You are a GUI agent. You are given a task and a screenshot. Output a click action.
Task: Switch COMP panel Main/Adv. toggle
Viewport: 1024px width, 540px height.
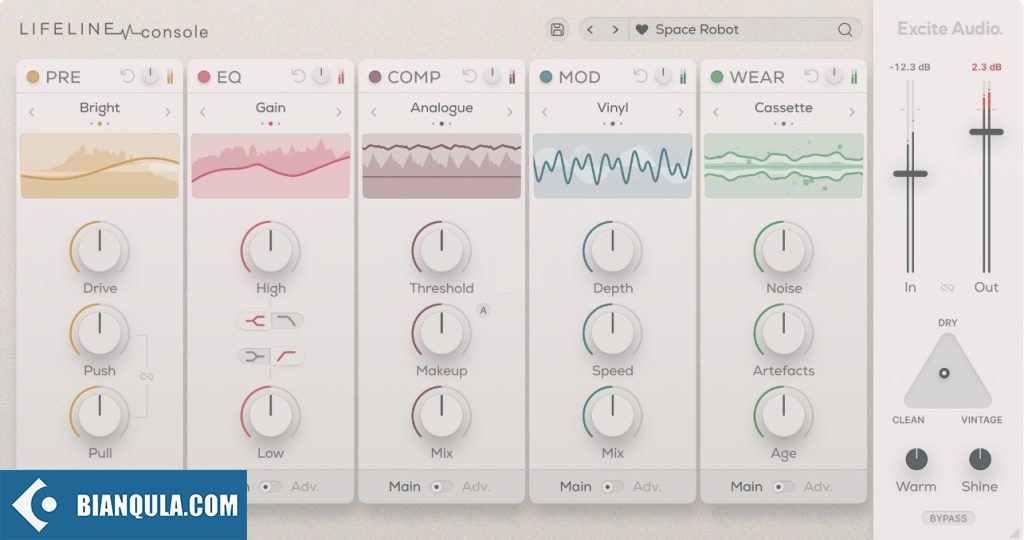441,486
